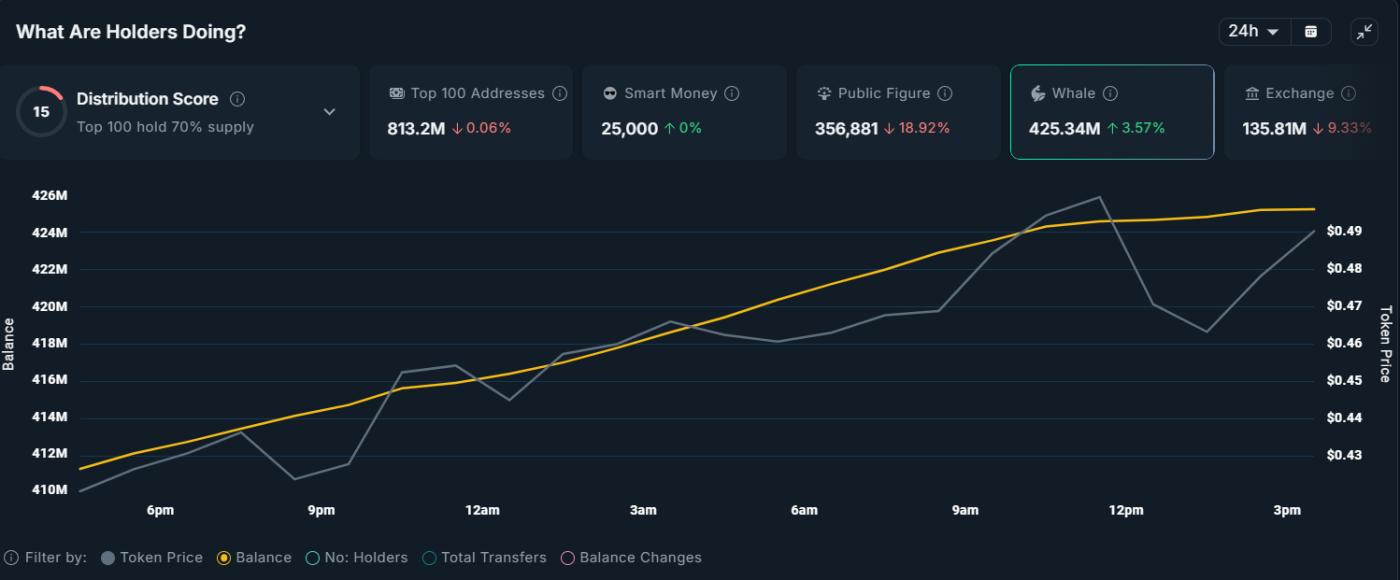
Task: Click the Public Figure info icon
Action: (945, 93)
